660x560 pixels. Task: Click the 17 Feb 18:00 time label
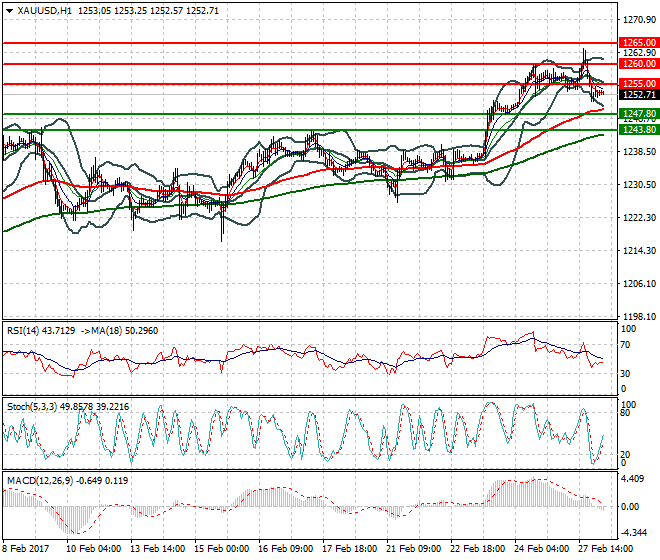(x=350, y=549)
